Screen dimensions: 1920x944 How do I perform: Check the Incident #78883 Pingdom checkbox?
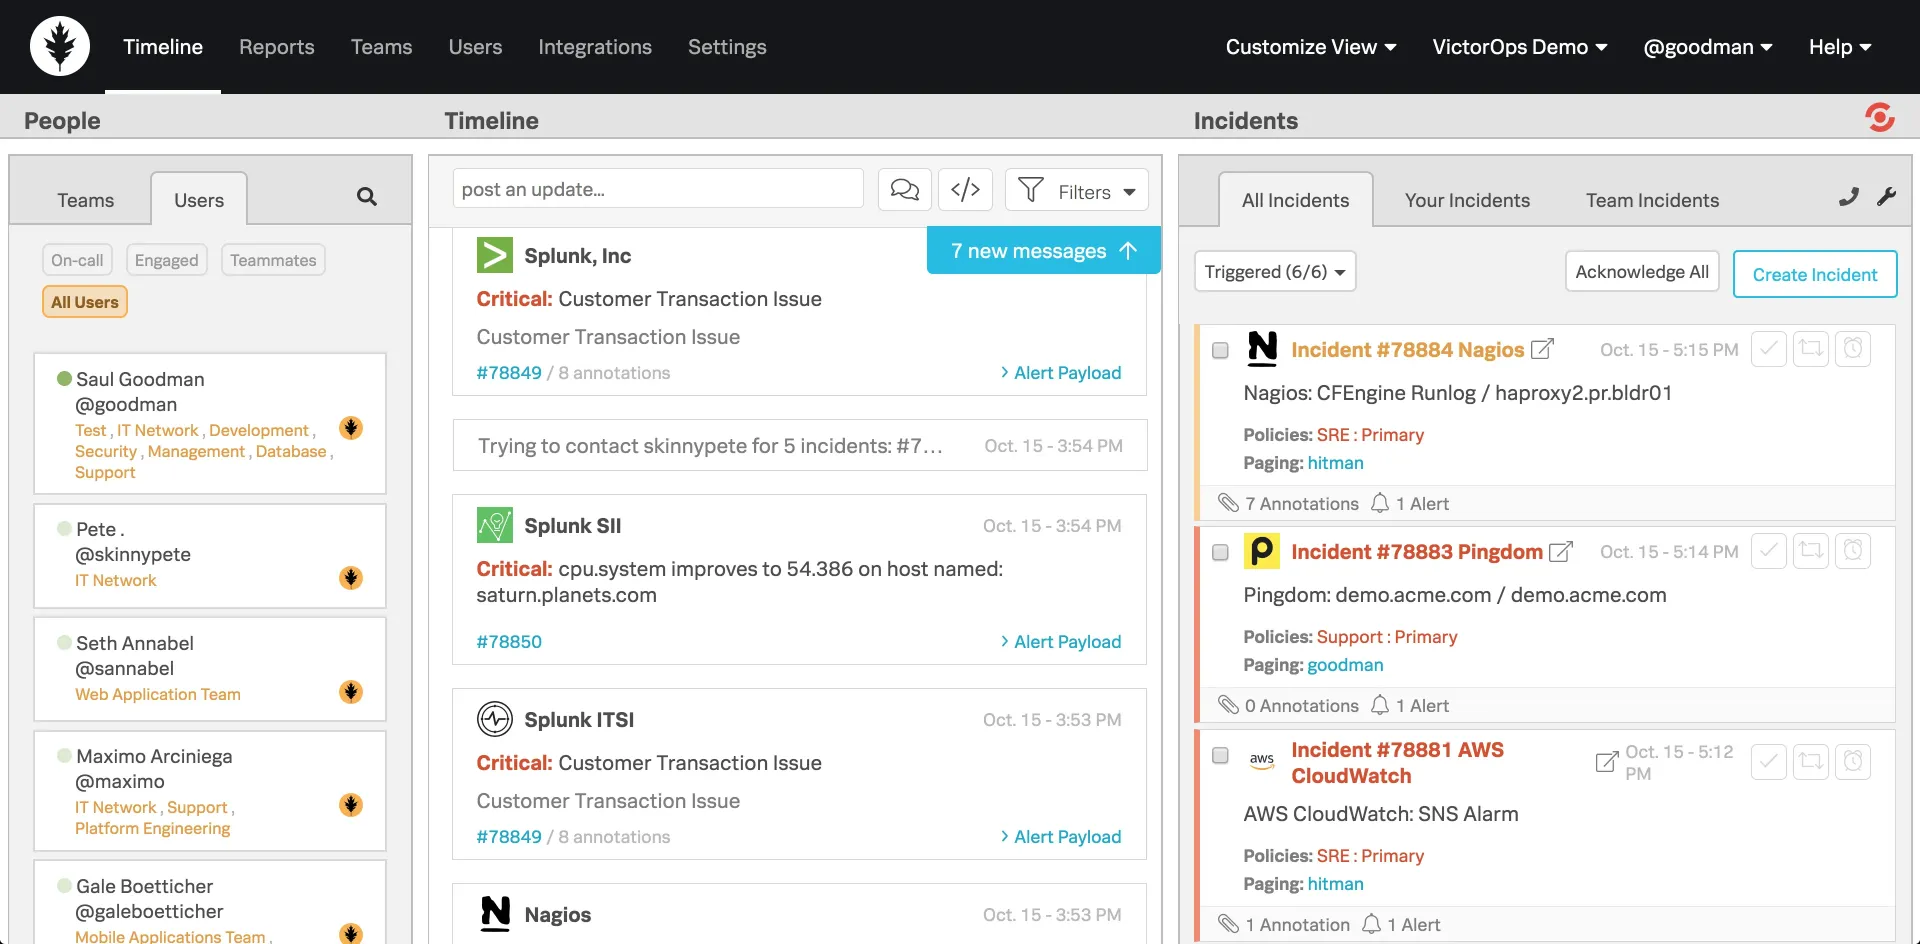tap(1220, 552)
